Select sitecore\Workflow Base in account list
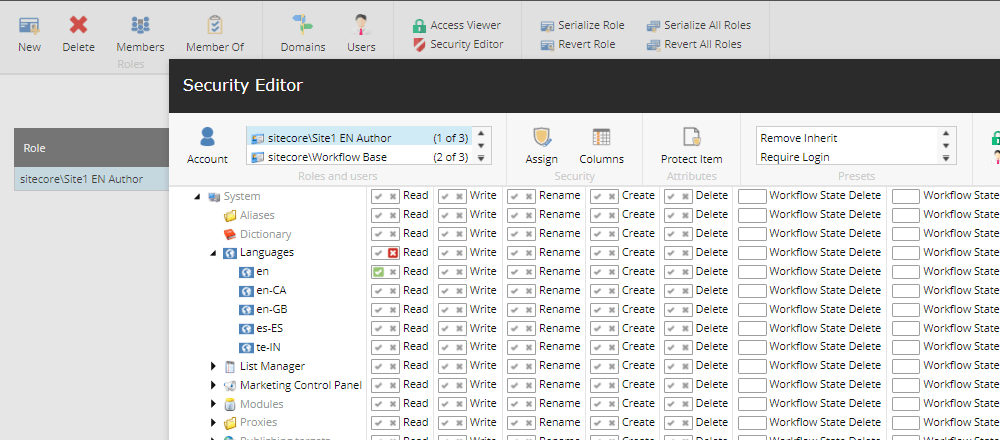 360,157
